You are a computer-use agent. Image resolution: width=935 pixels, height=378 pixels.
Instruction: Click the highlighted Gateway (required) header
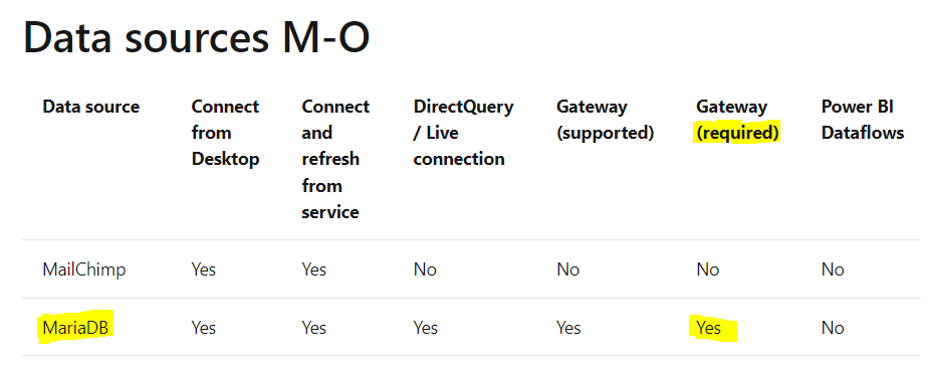click(738, 120)
